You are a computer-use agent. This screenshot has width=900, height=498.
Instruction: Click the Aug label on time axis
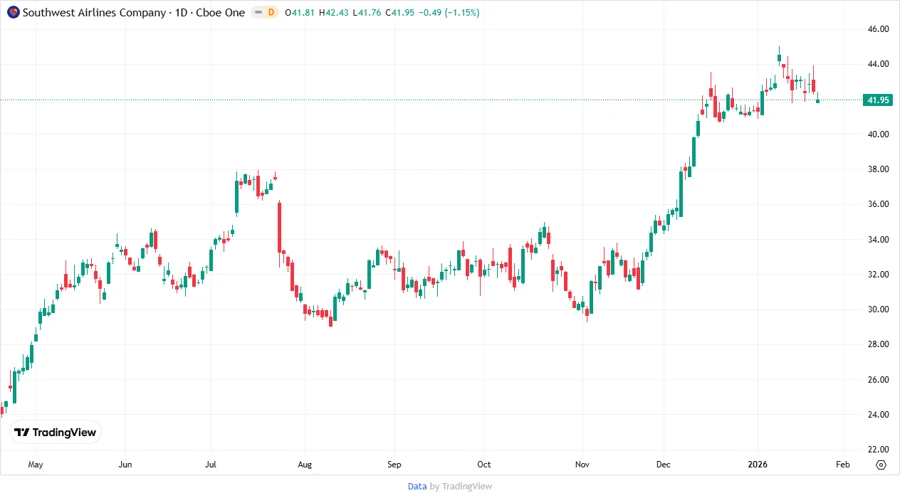click(x=305, y=464)
